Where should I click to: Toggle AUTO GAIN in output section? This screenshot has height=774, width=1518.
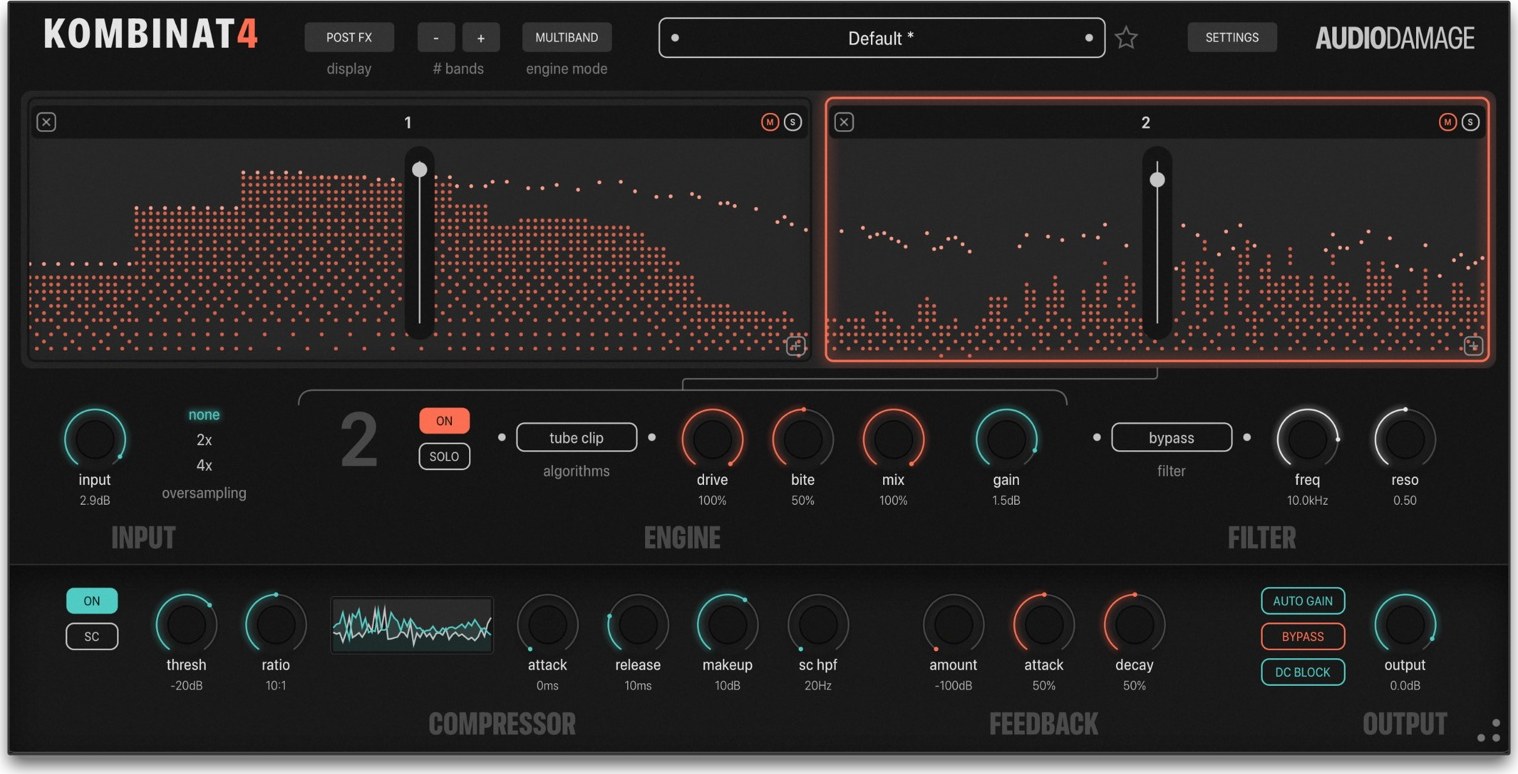tap(1303, 601)
